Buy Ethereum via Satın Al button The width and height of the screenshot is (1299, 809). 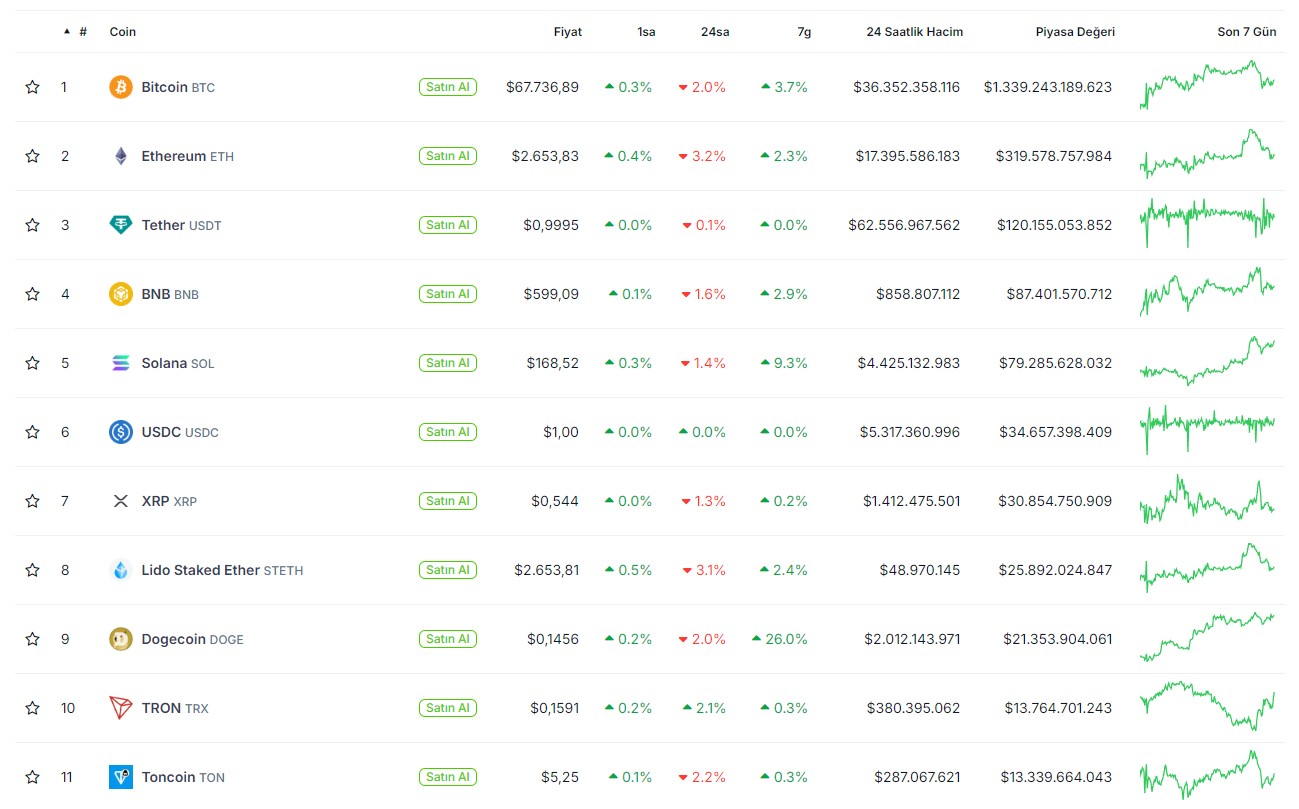(448, 156)
